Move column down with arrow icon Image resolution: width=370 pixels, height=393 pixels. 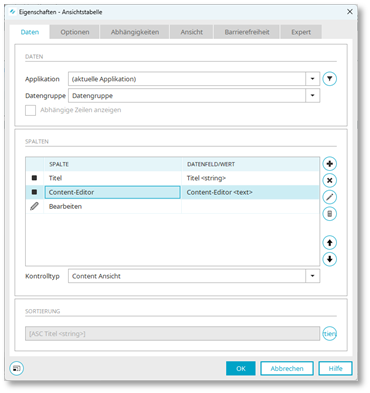pyautogui.click(x=329, y=259)
